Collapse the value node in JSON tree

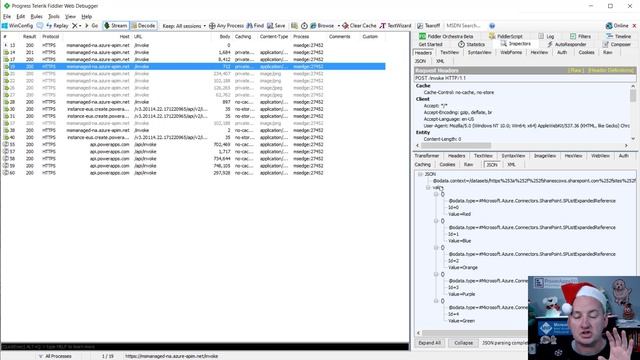point(428,187)
